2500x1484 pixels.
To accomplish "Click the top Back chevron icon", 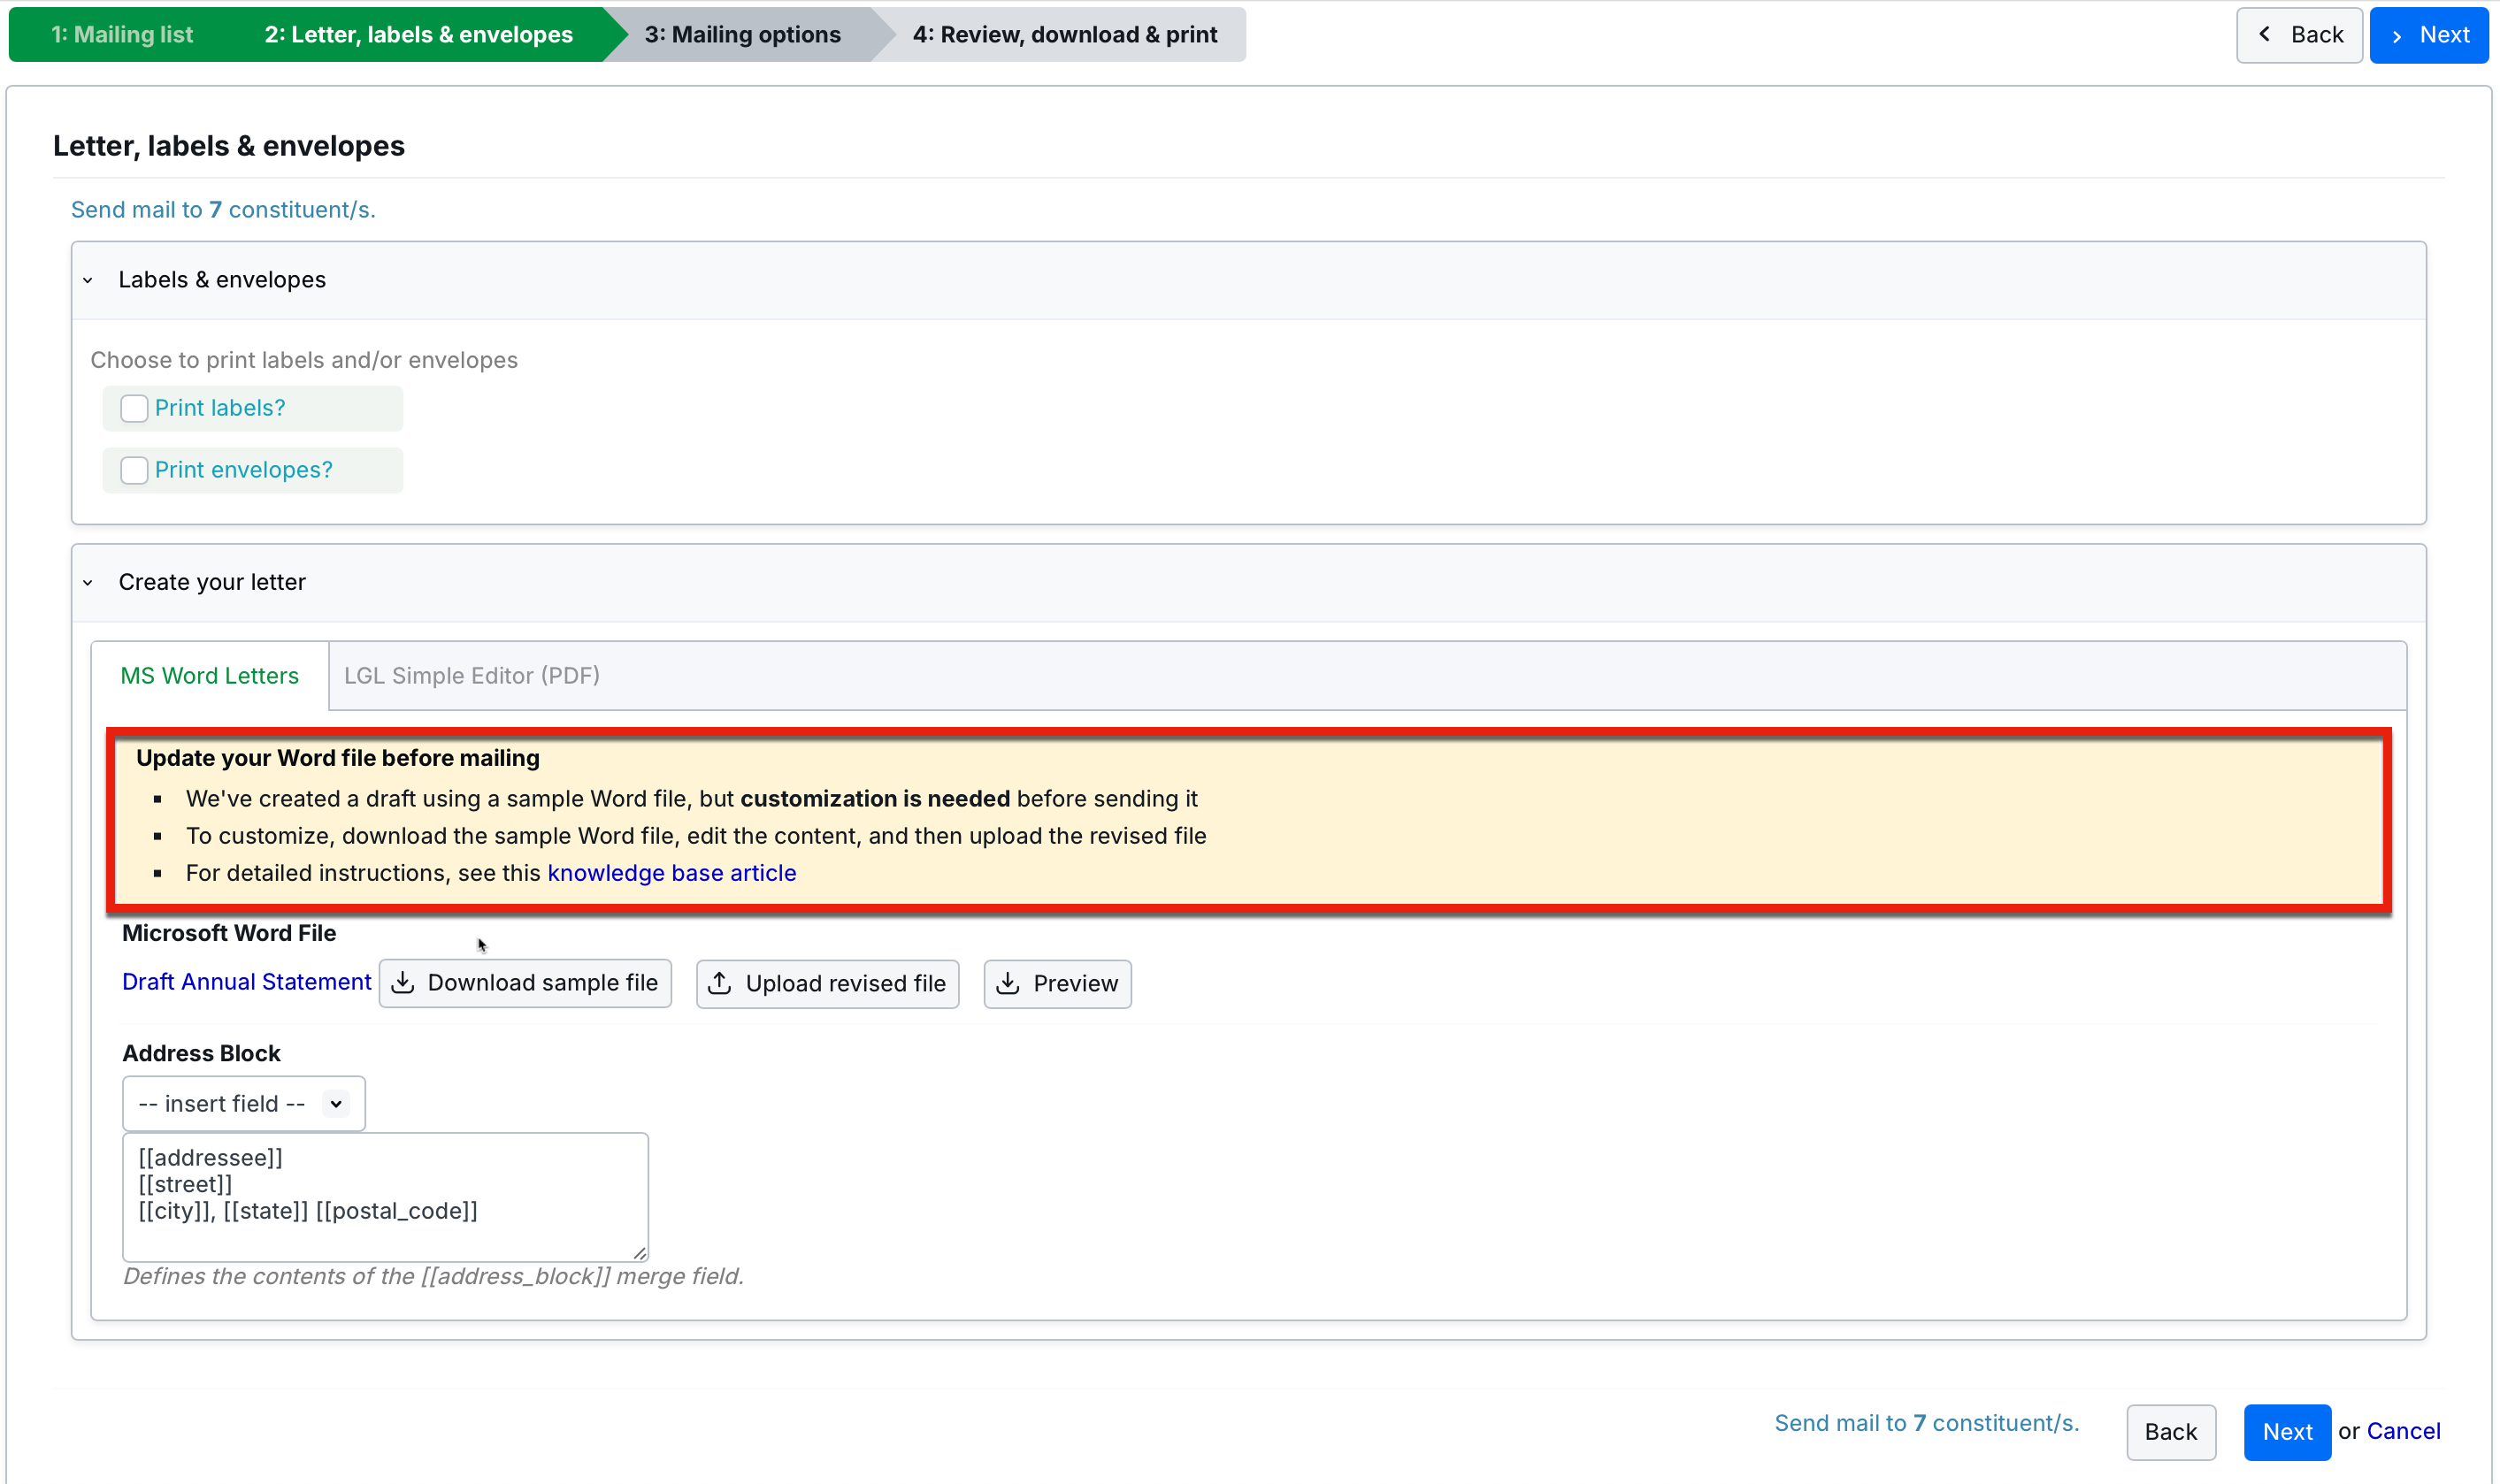I will pyautogui.click(x=2265, y=35).
